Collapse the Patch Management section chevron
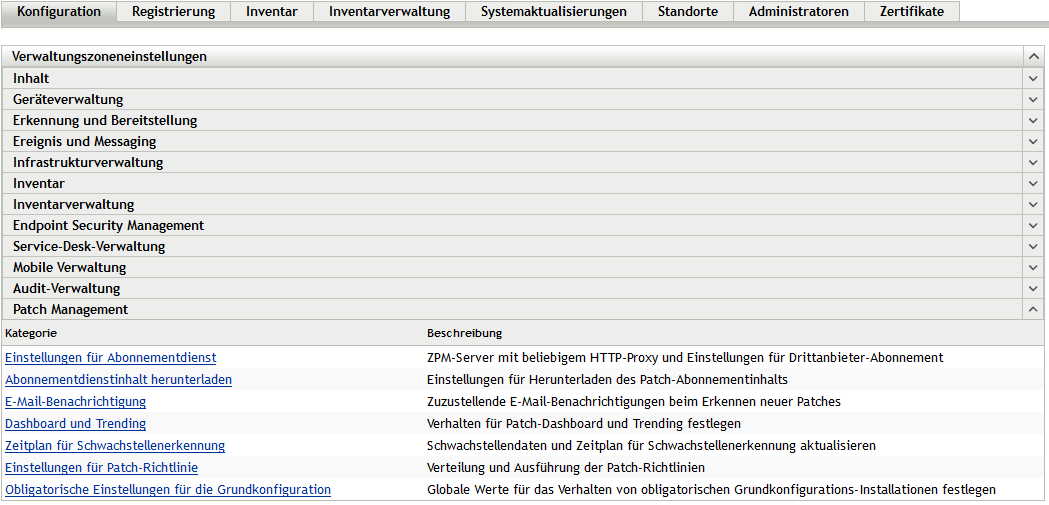Viewport: 1049px width, 505px height. (x=1033, y=309)
